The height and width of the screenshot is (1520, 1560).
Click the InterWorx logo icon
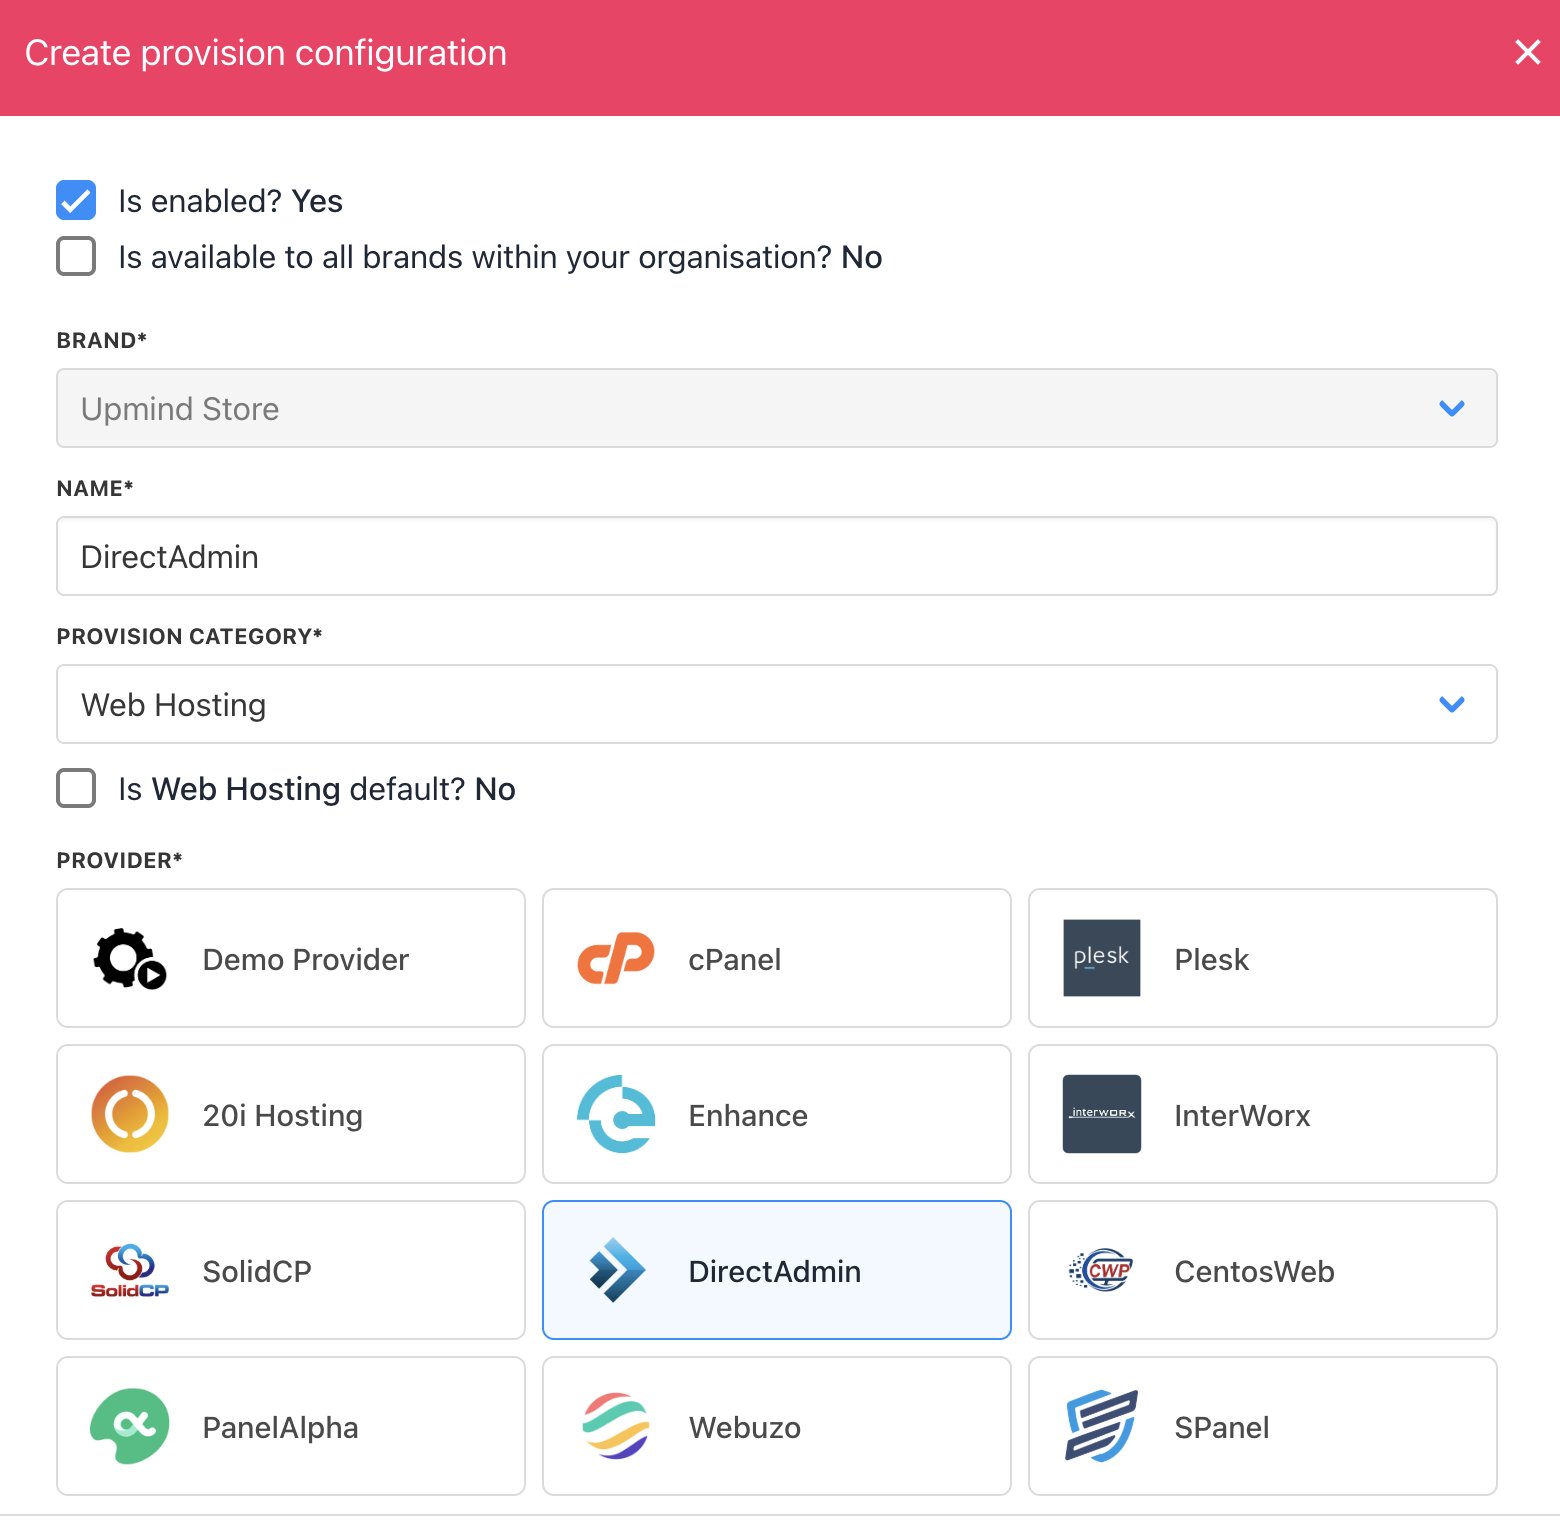[1102, 1114]
